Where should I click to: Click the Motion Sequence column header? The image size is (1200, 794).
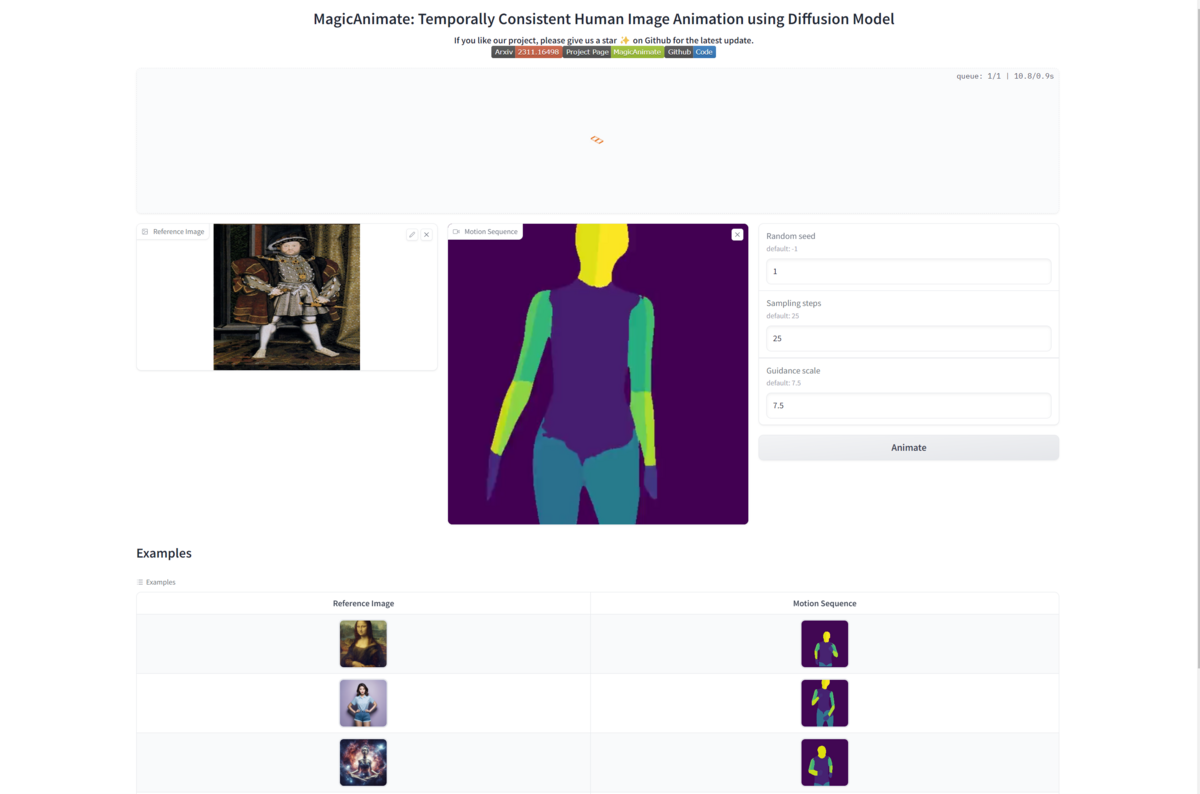[x=825, y=603]
